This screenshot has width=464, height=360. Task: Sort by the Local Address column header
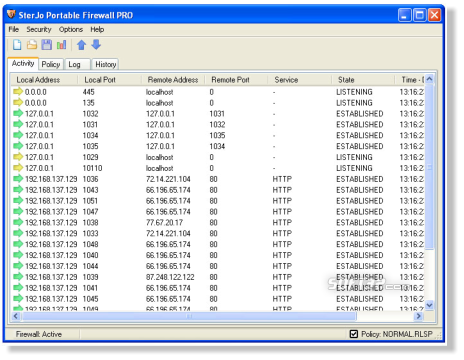[x=43, y=80]
